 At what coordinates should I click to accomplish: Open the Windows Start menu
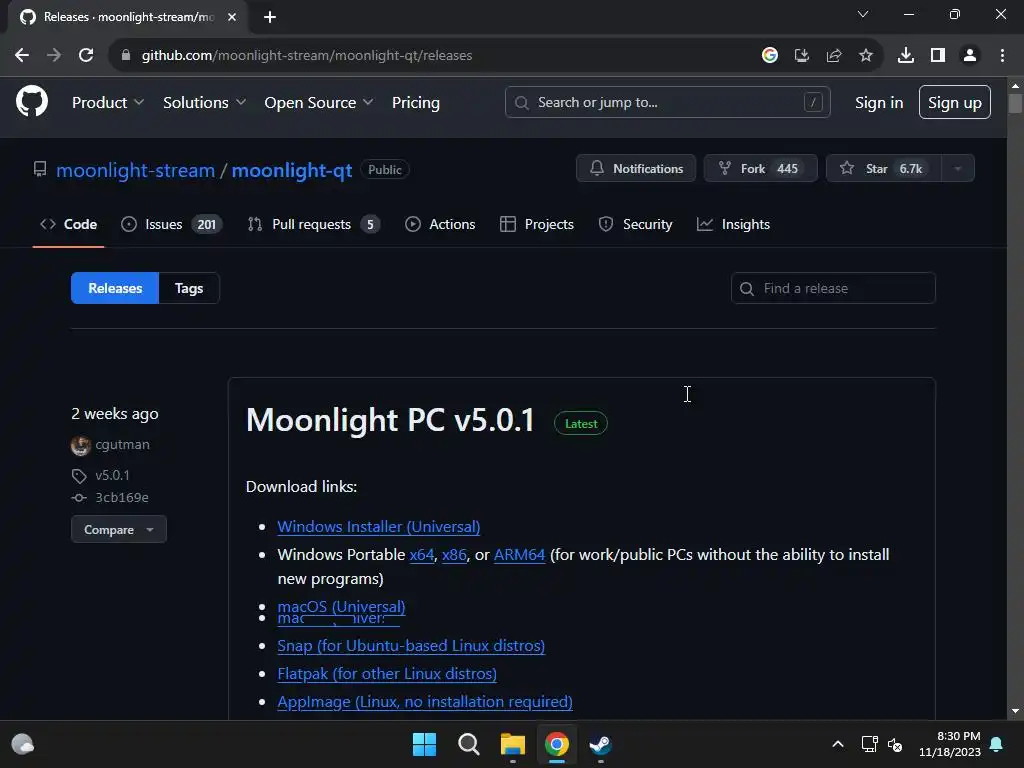(x=424, y=744)
